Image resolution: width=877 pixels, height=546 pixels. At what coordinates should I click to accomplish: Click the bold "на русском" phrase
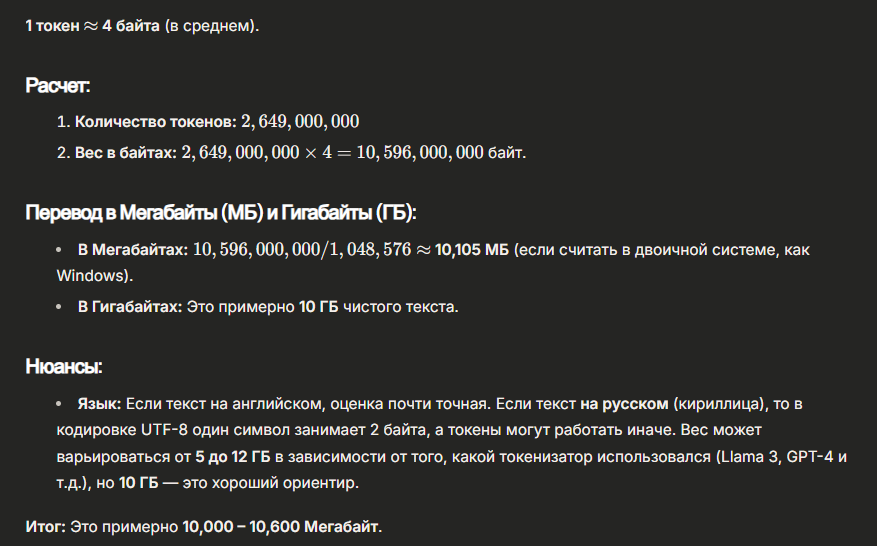click(624, 404)
